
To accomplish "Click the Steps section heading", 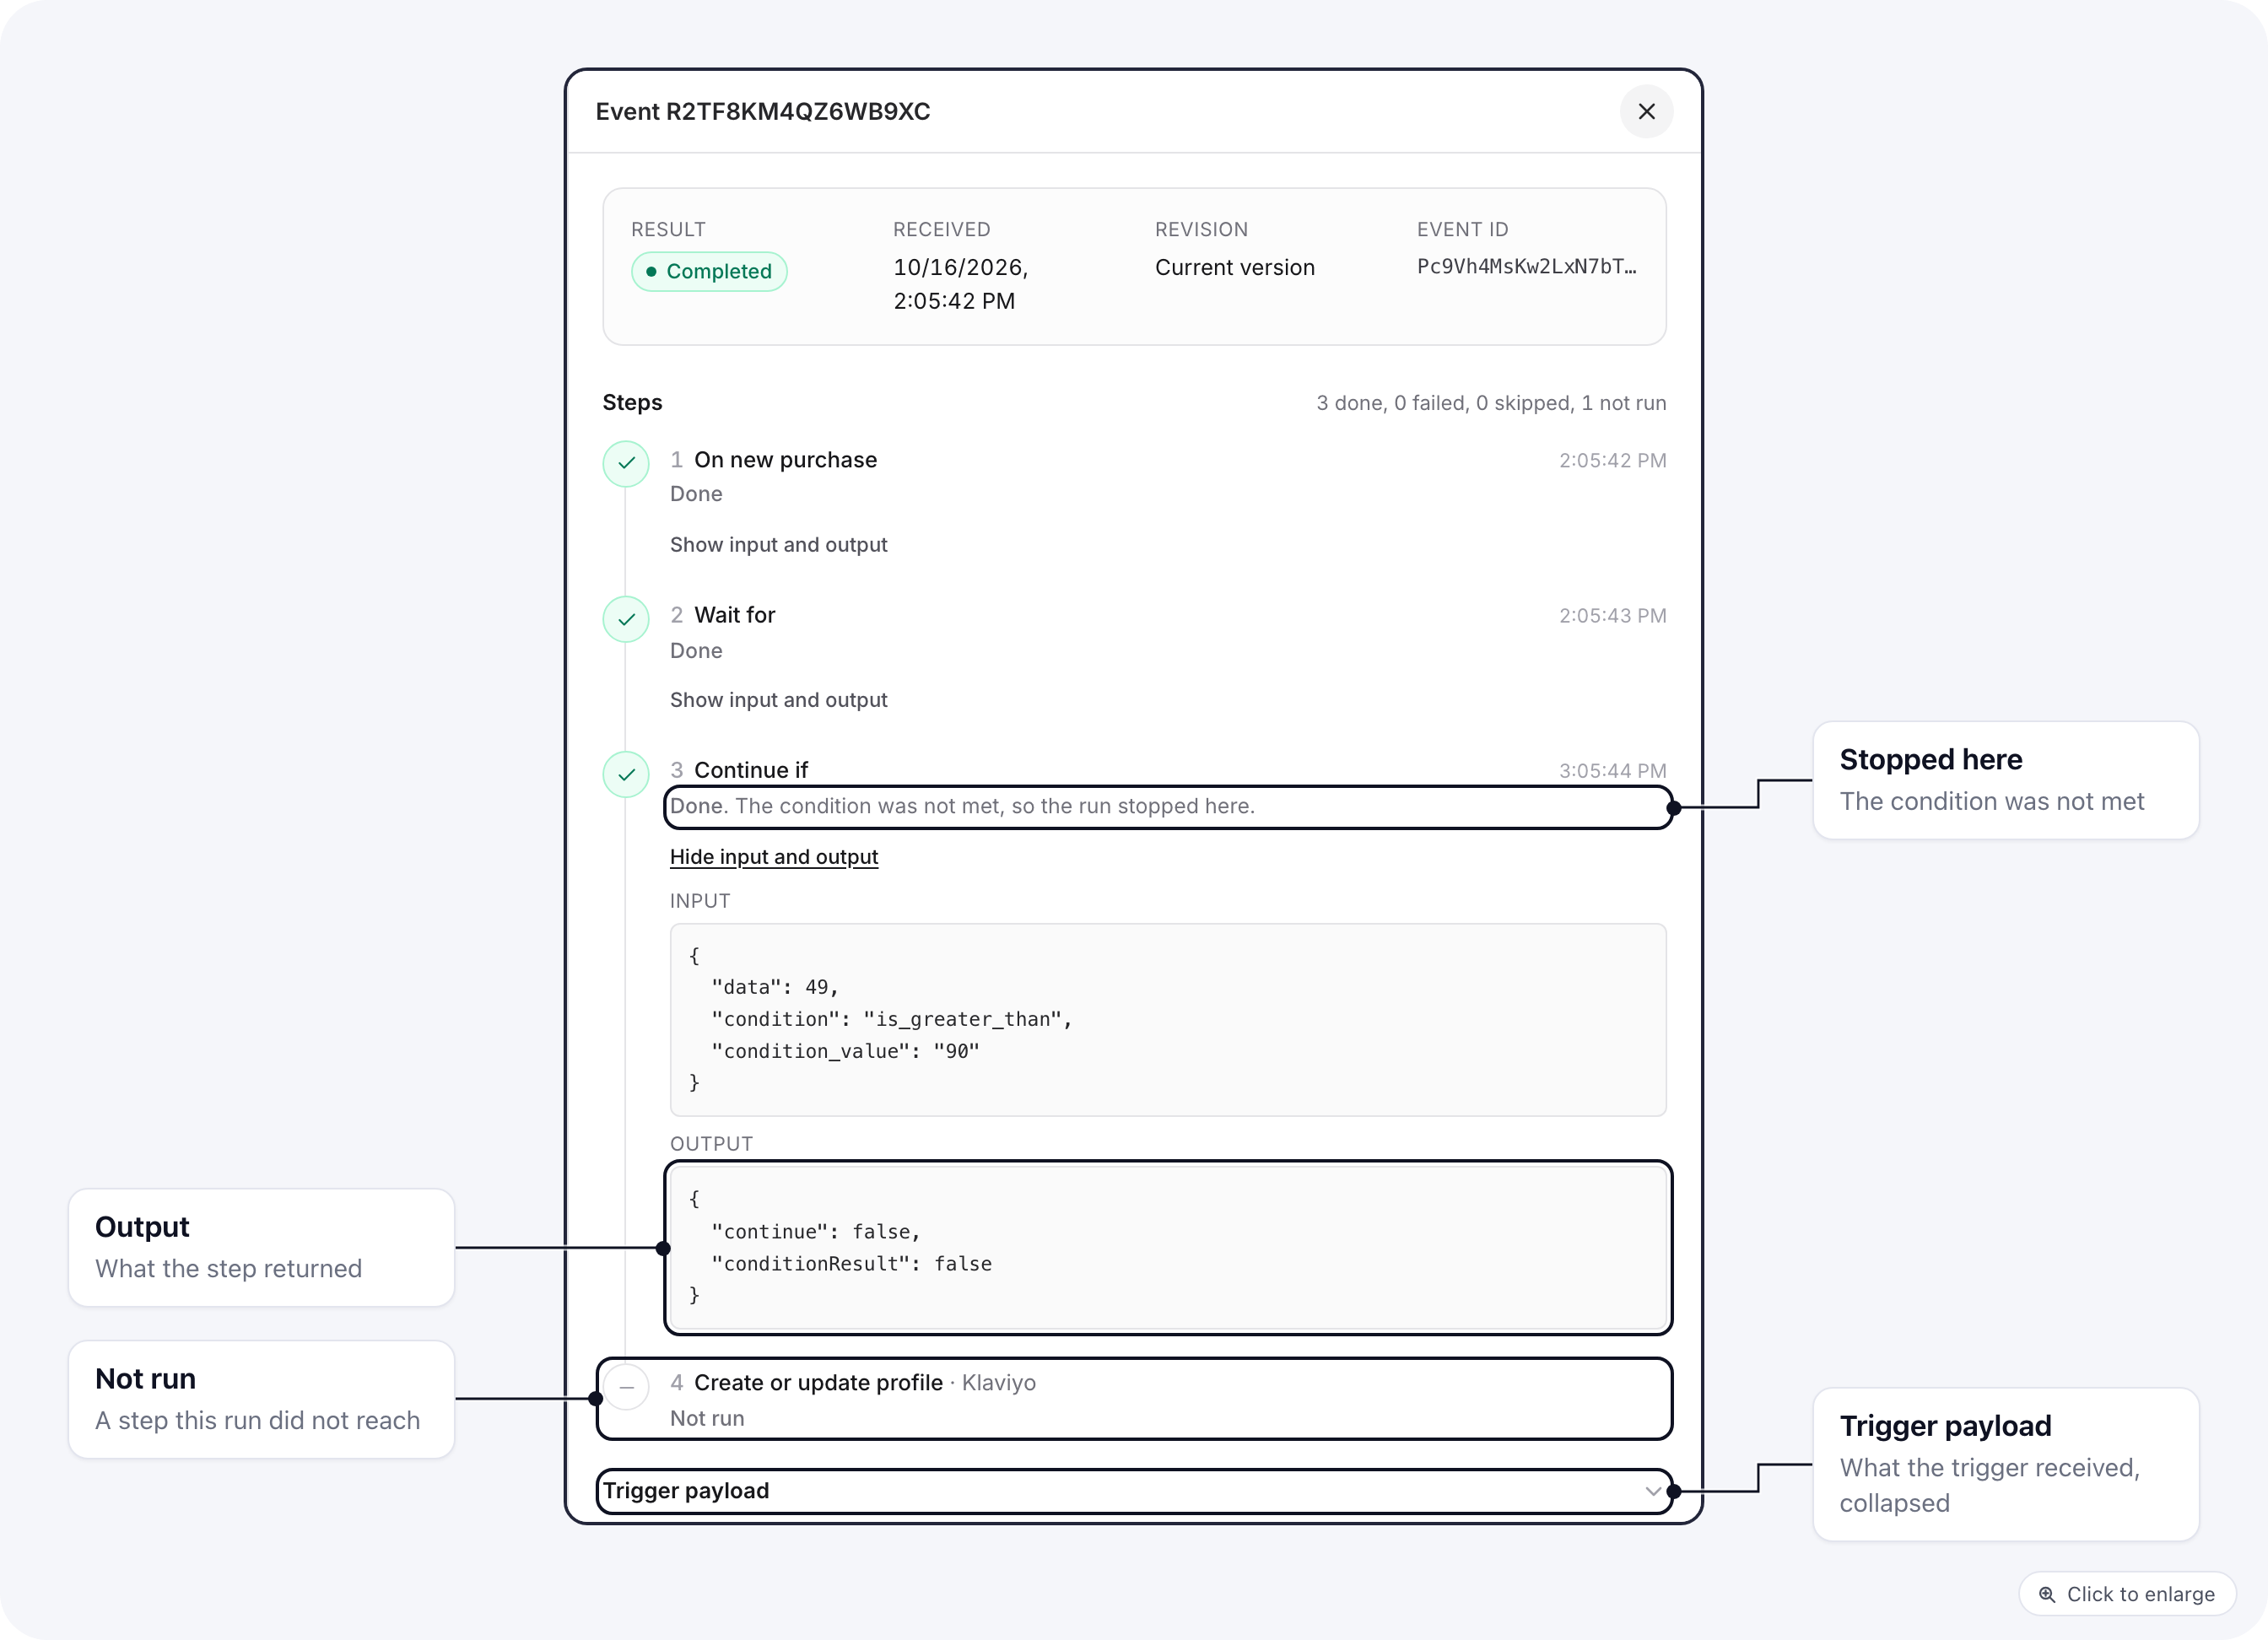I will click(x=632, y=403).
